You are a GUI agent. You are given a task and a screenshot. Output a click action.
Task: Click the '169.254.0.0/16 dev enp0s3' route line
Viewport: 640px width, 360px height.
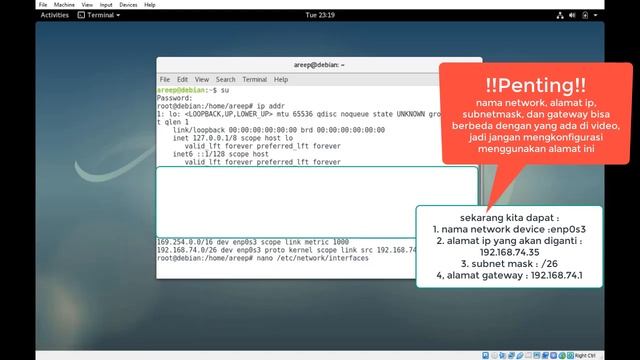[x=253, y=242]
